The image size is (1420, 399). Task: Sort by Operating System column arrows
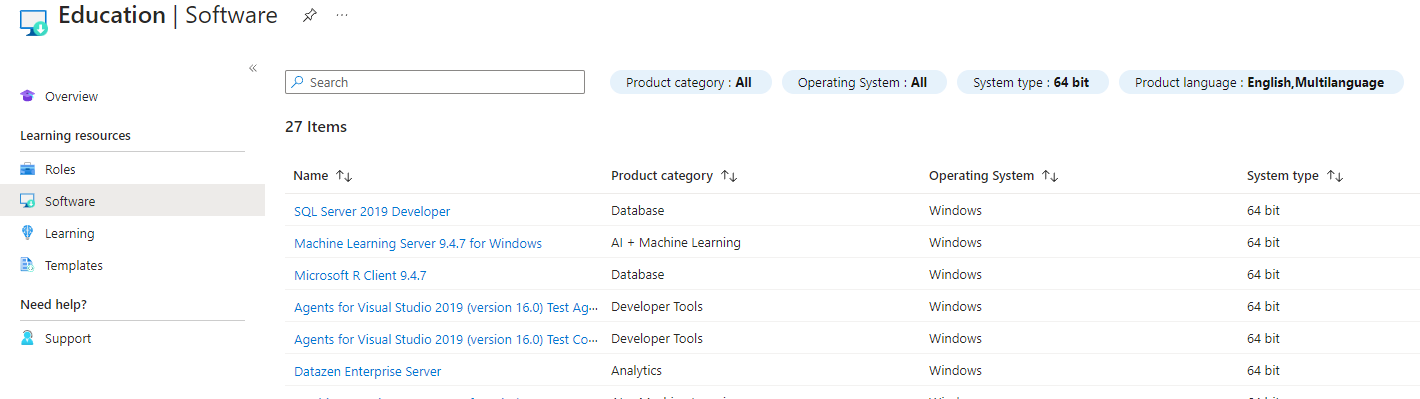[1050, 176]
